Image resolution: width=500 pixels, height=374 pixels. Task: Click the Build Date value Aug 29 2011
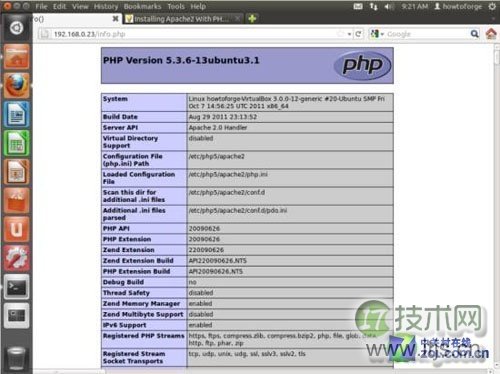(223, 117)
